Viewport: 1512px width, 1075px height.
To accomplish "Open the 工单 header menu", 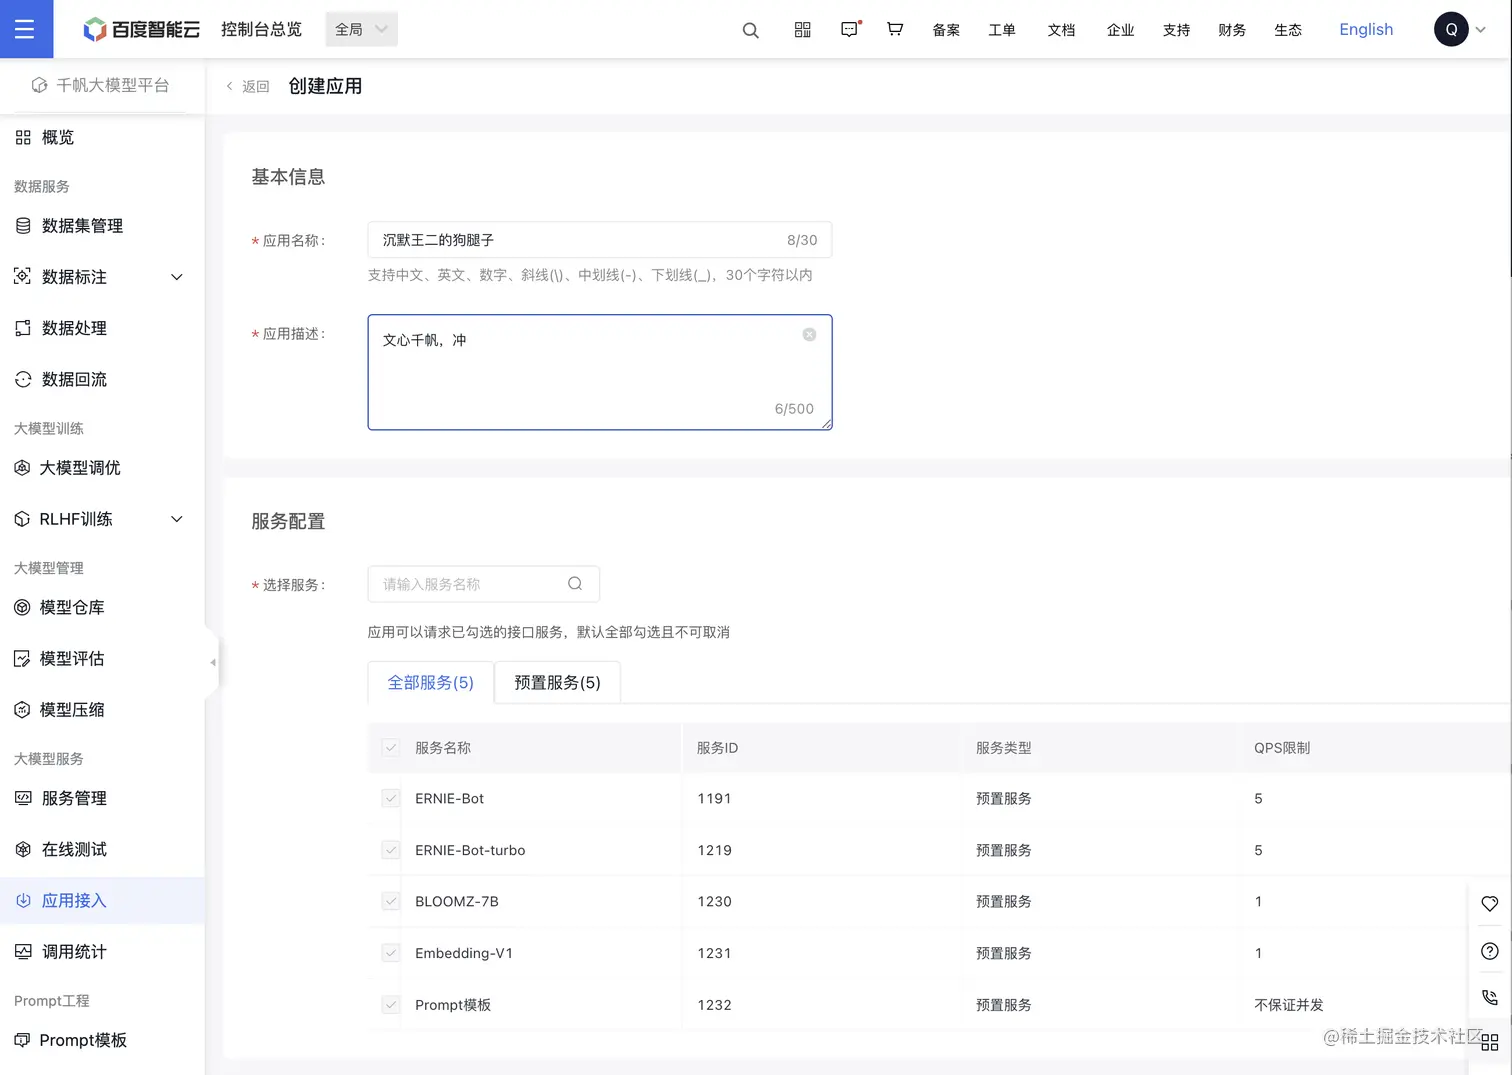I will (x=1002, y=30).
